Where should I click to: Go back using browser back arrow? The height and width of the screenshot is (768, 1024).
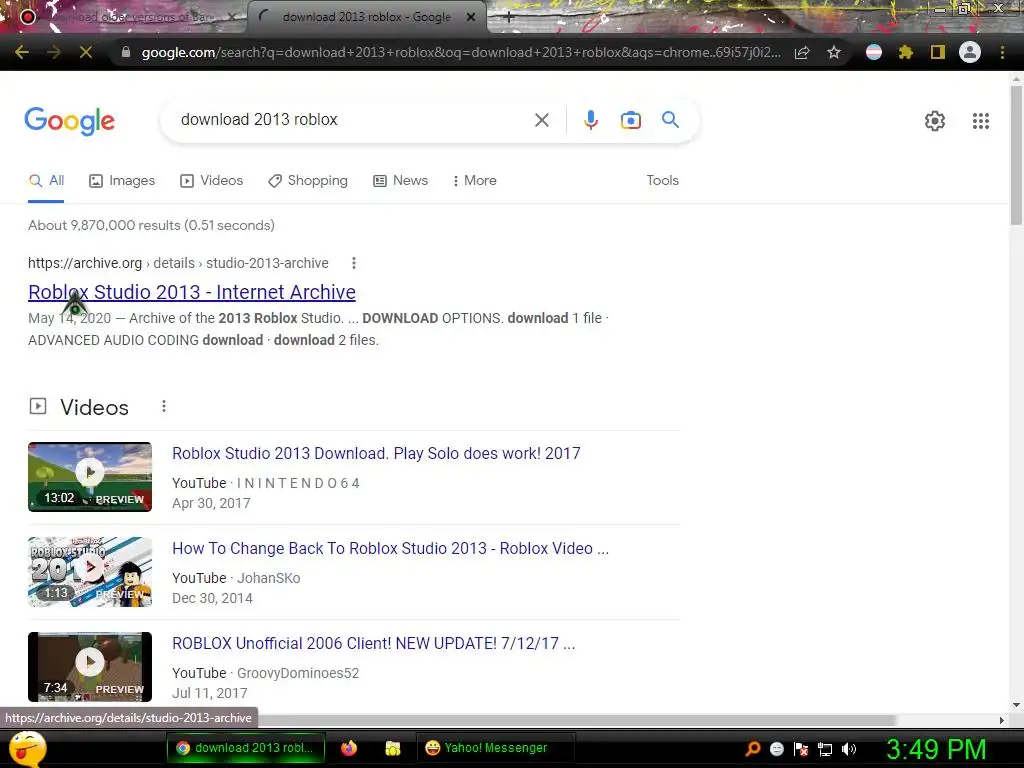pos(22,52)
